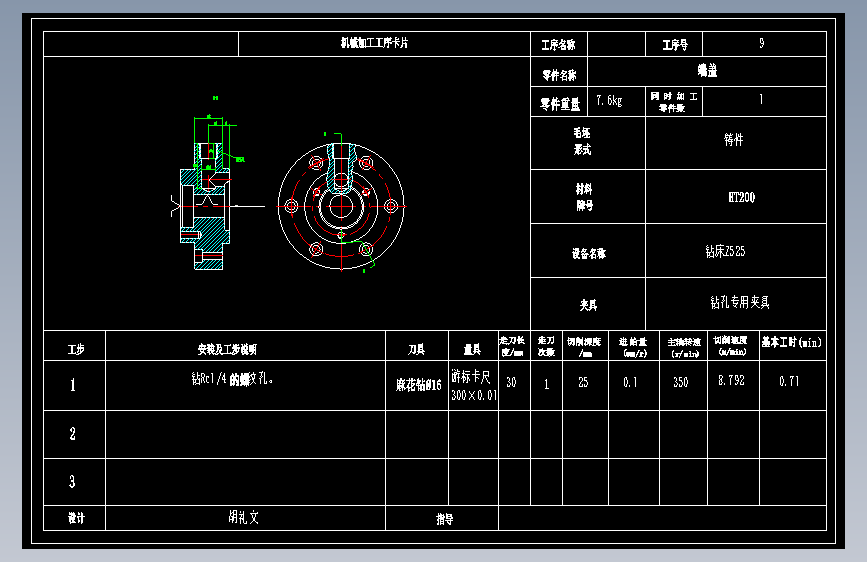Click the 毛坯形式 label cell
867x562 pixels.
(x=588, y=143)
